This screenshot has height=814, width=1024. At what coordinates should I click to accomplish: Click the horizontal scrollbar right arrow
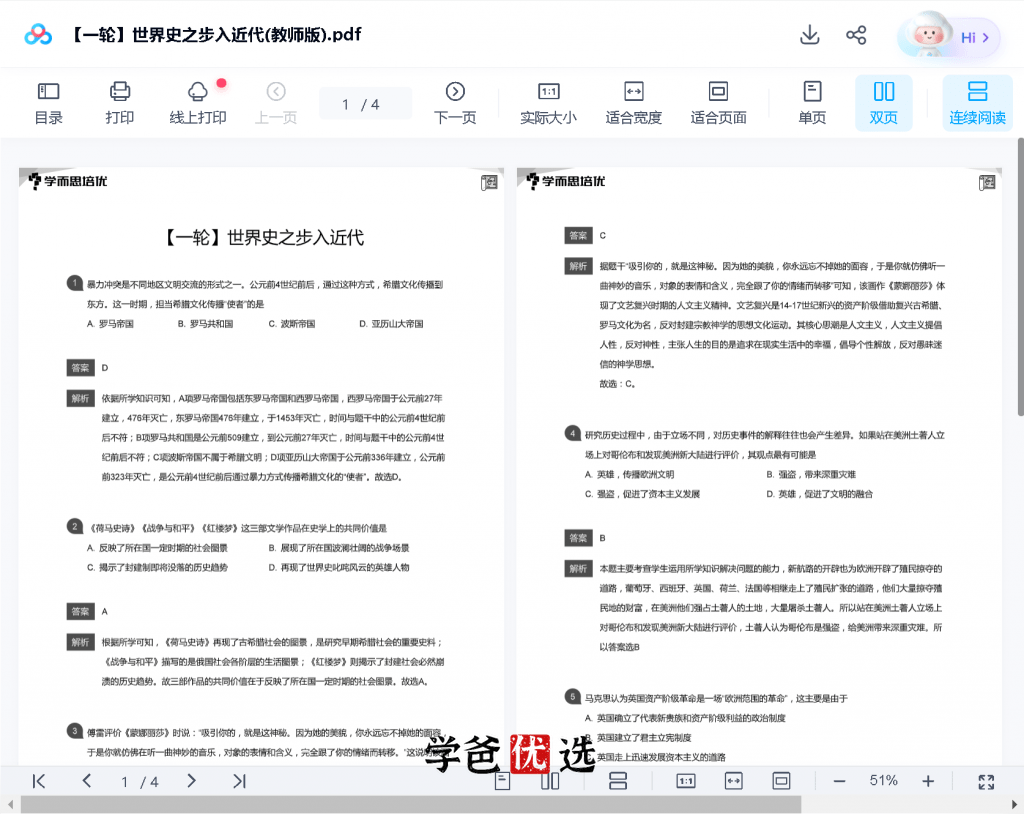pyautogui.click(x=1014, y=805)
